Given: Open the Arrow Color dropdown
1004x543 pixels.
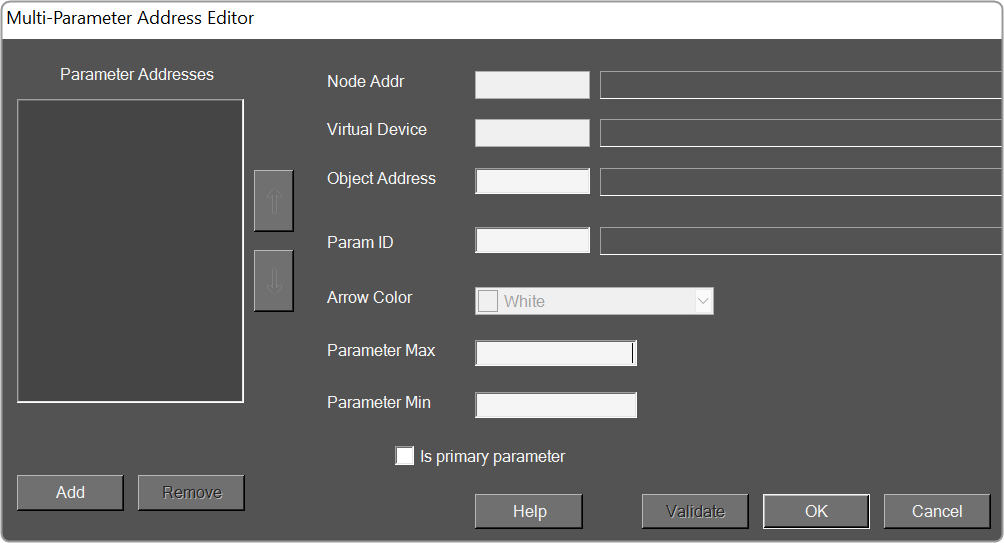Looking at the screenshot, I should [703, 301].
